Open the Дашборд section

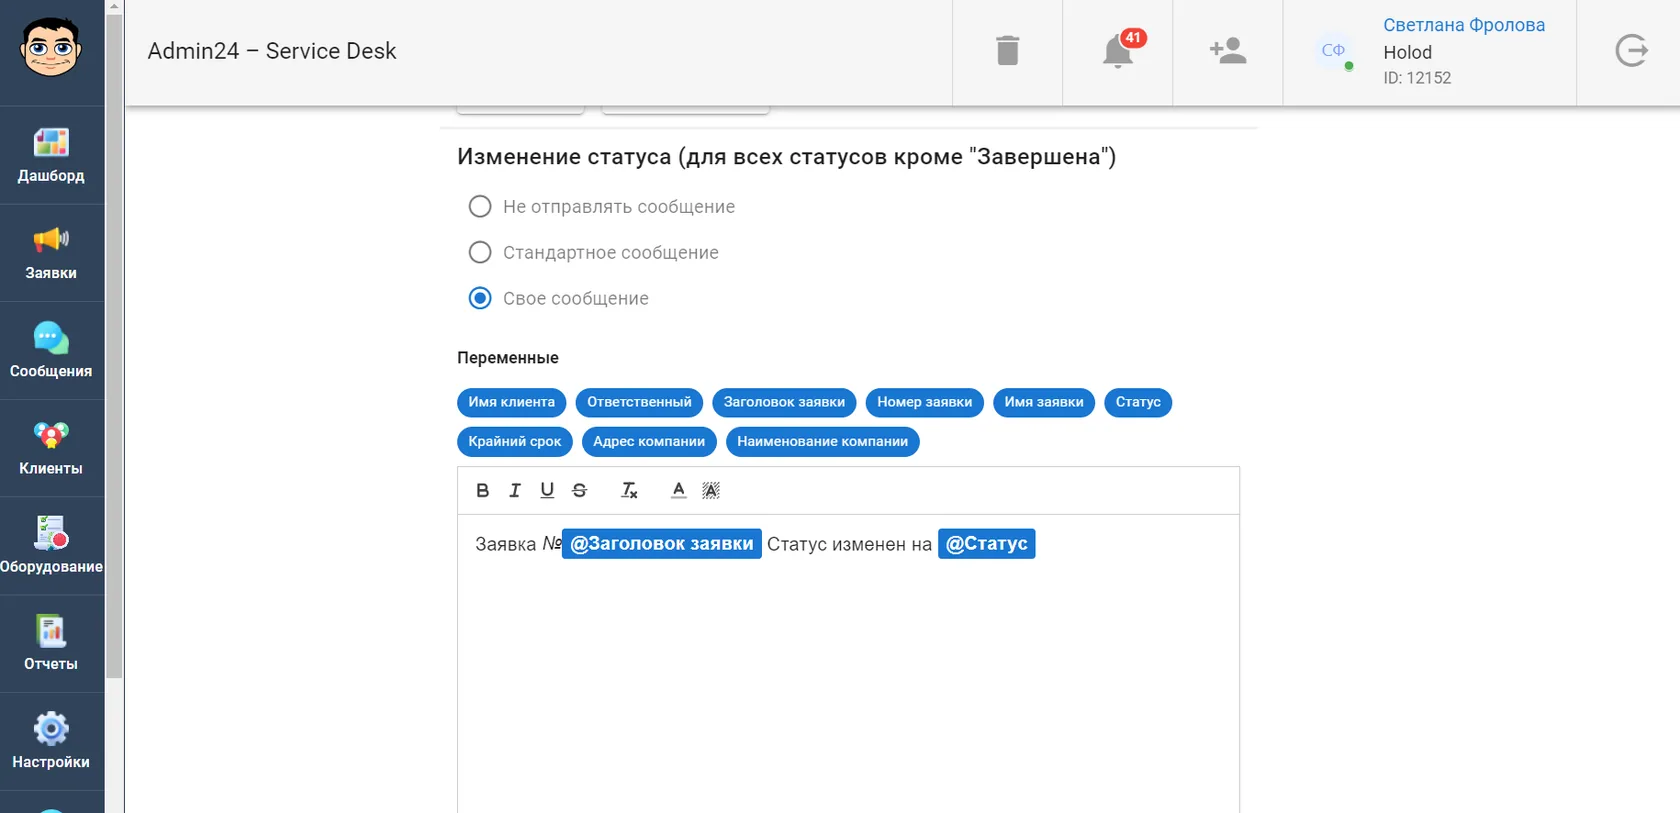pos(51,155)
